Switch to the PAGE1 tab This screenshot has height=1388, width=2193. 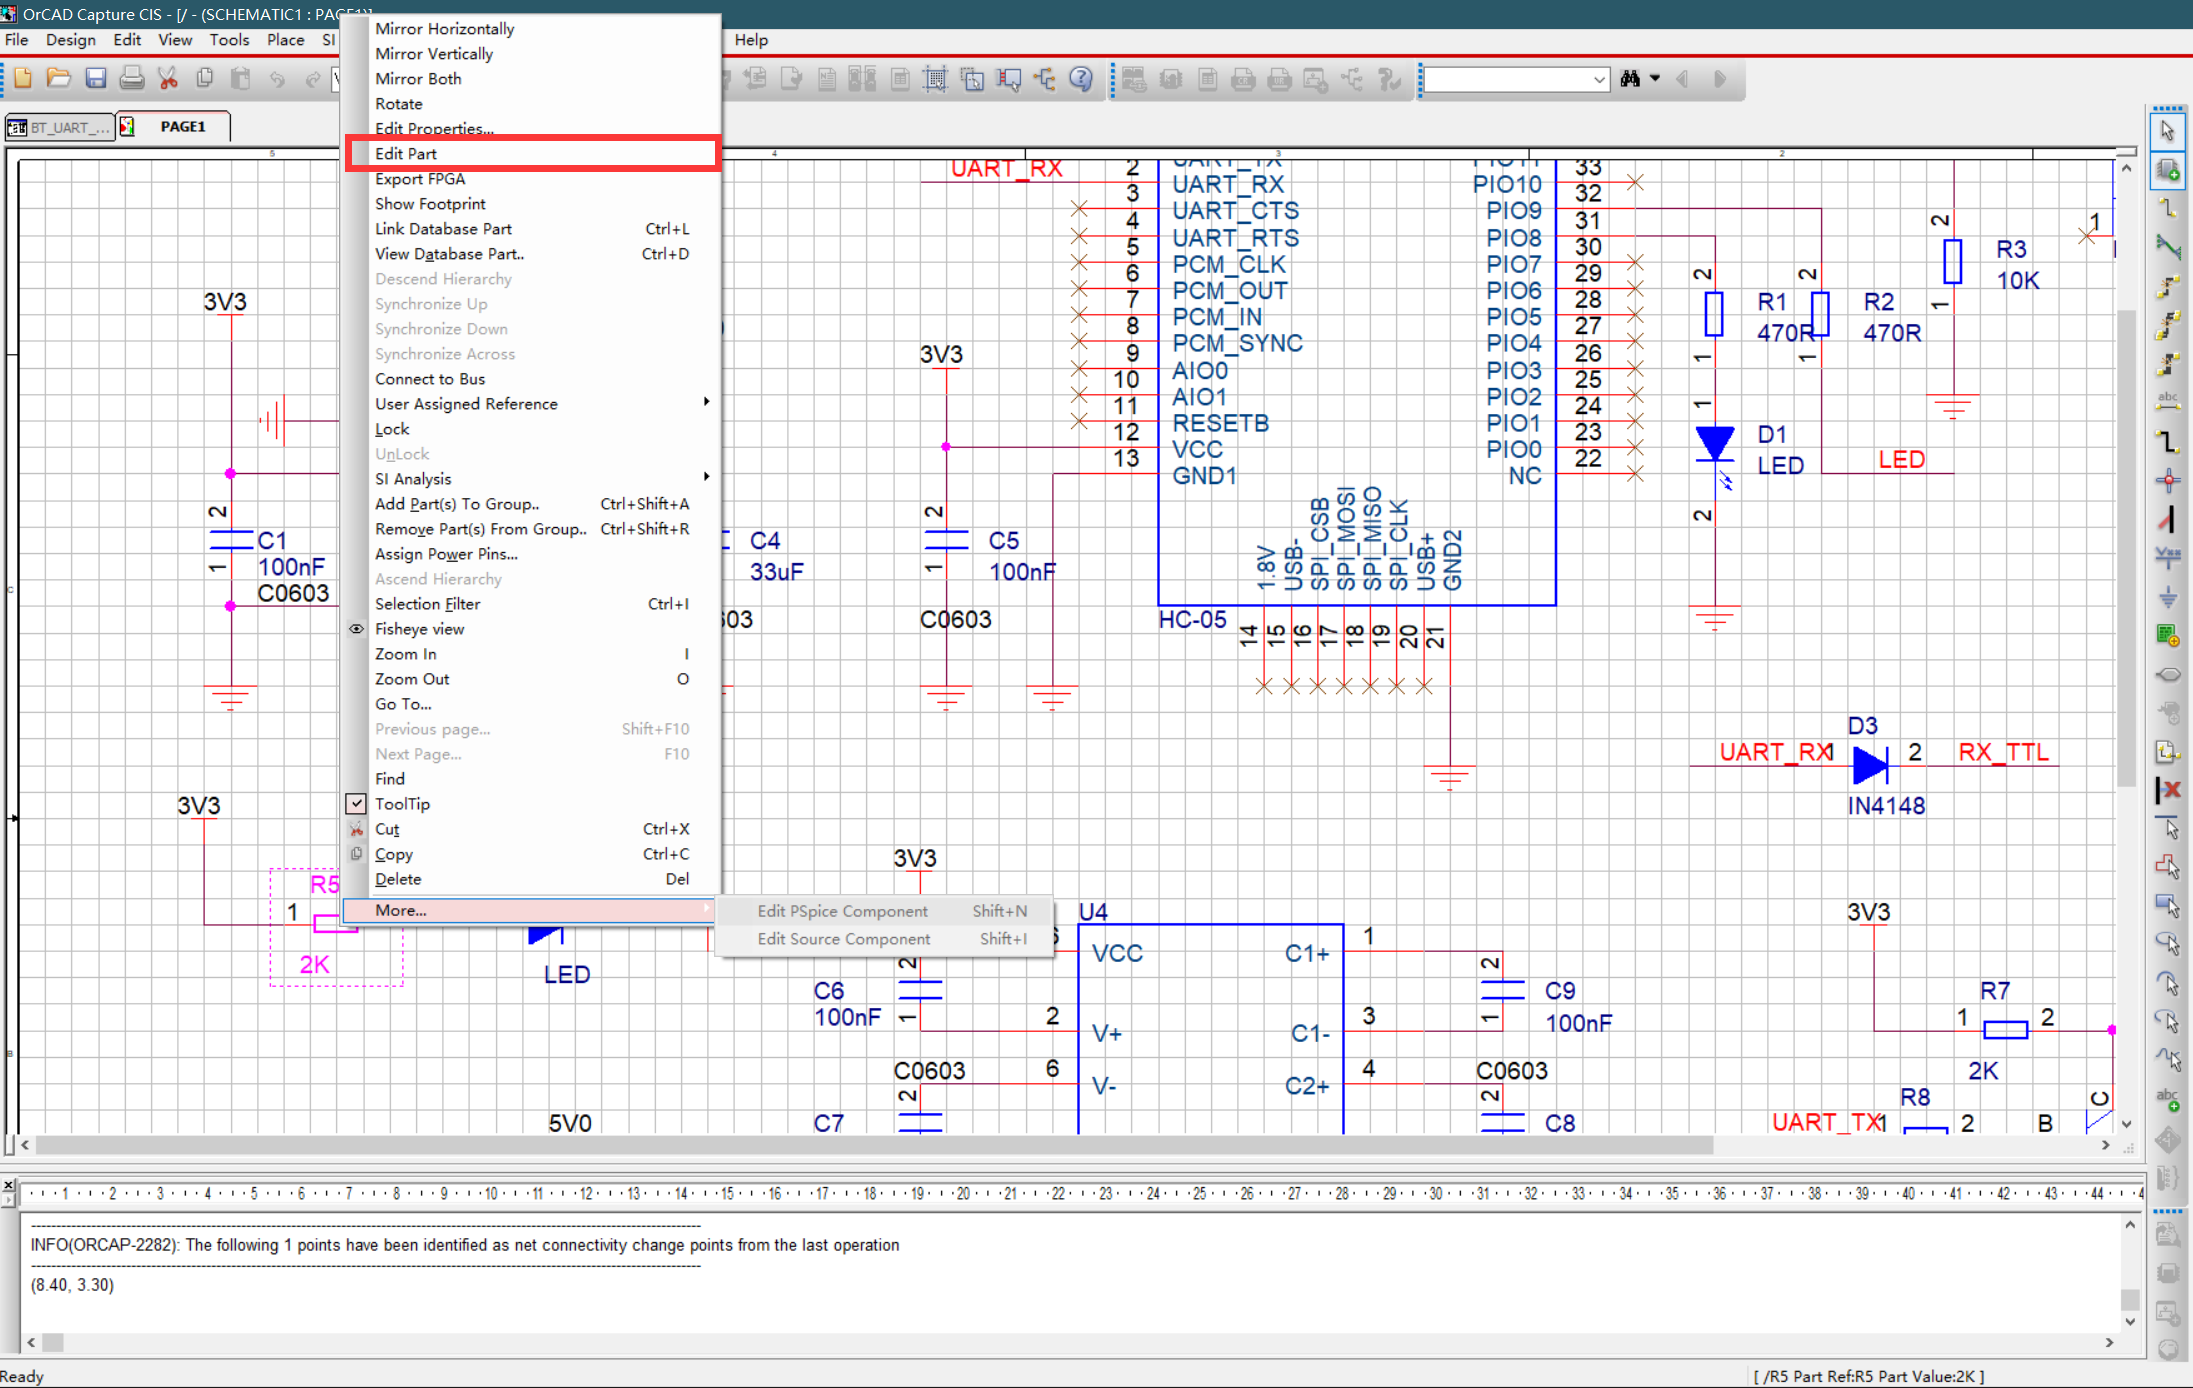(x=175, y=126)
